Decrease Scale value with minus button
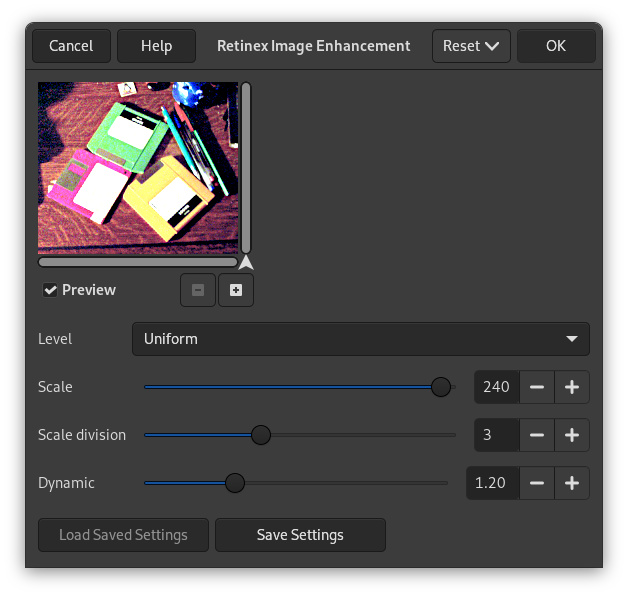 click(537, 387)
